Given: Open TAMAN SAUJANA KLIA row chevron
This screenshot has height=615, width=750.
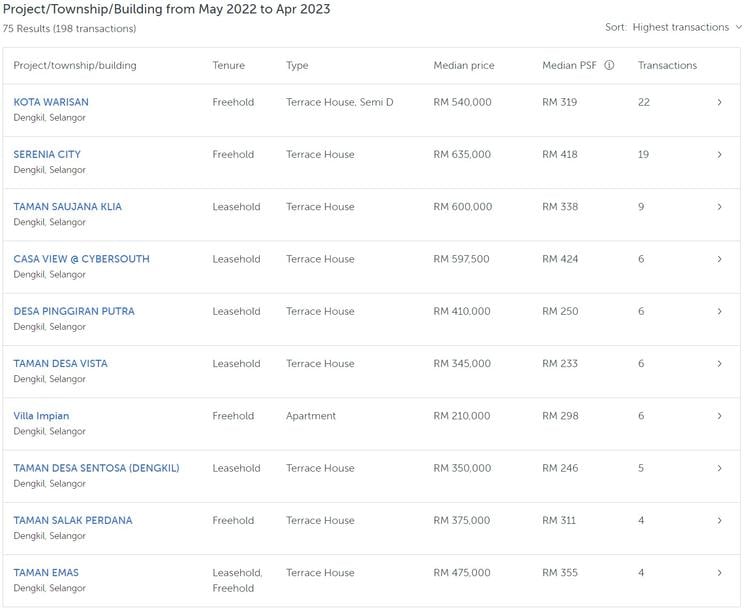Looking at the screenshot, I should click(x=719, y=207).
